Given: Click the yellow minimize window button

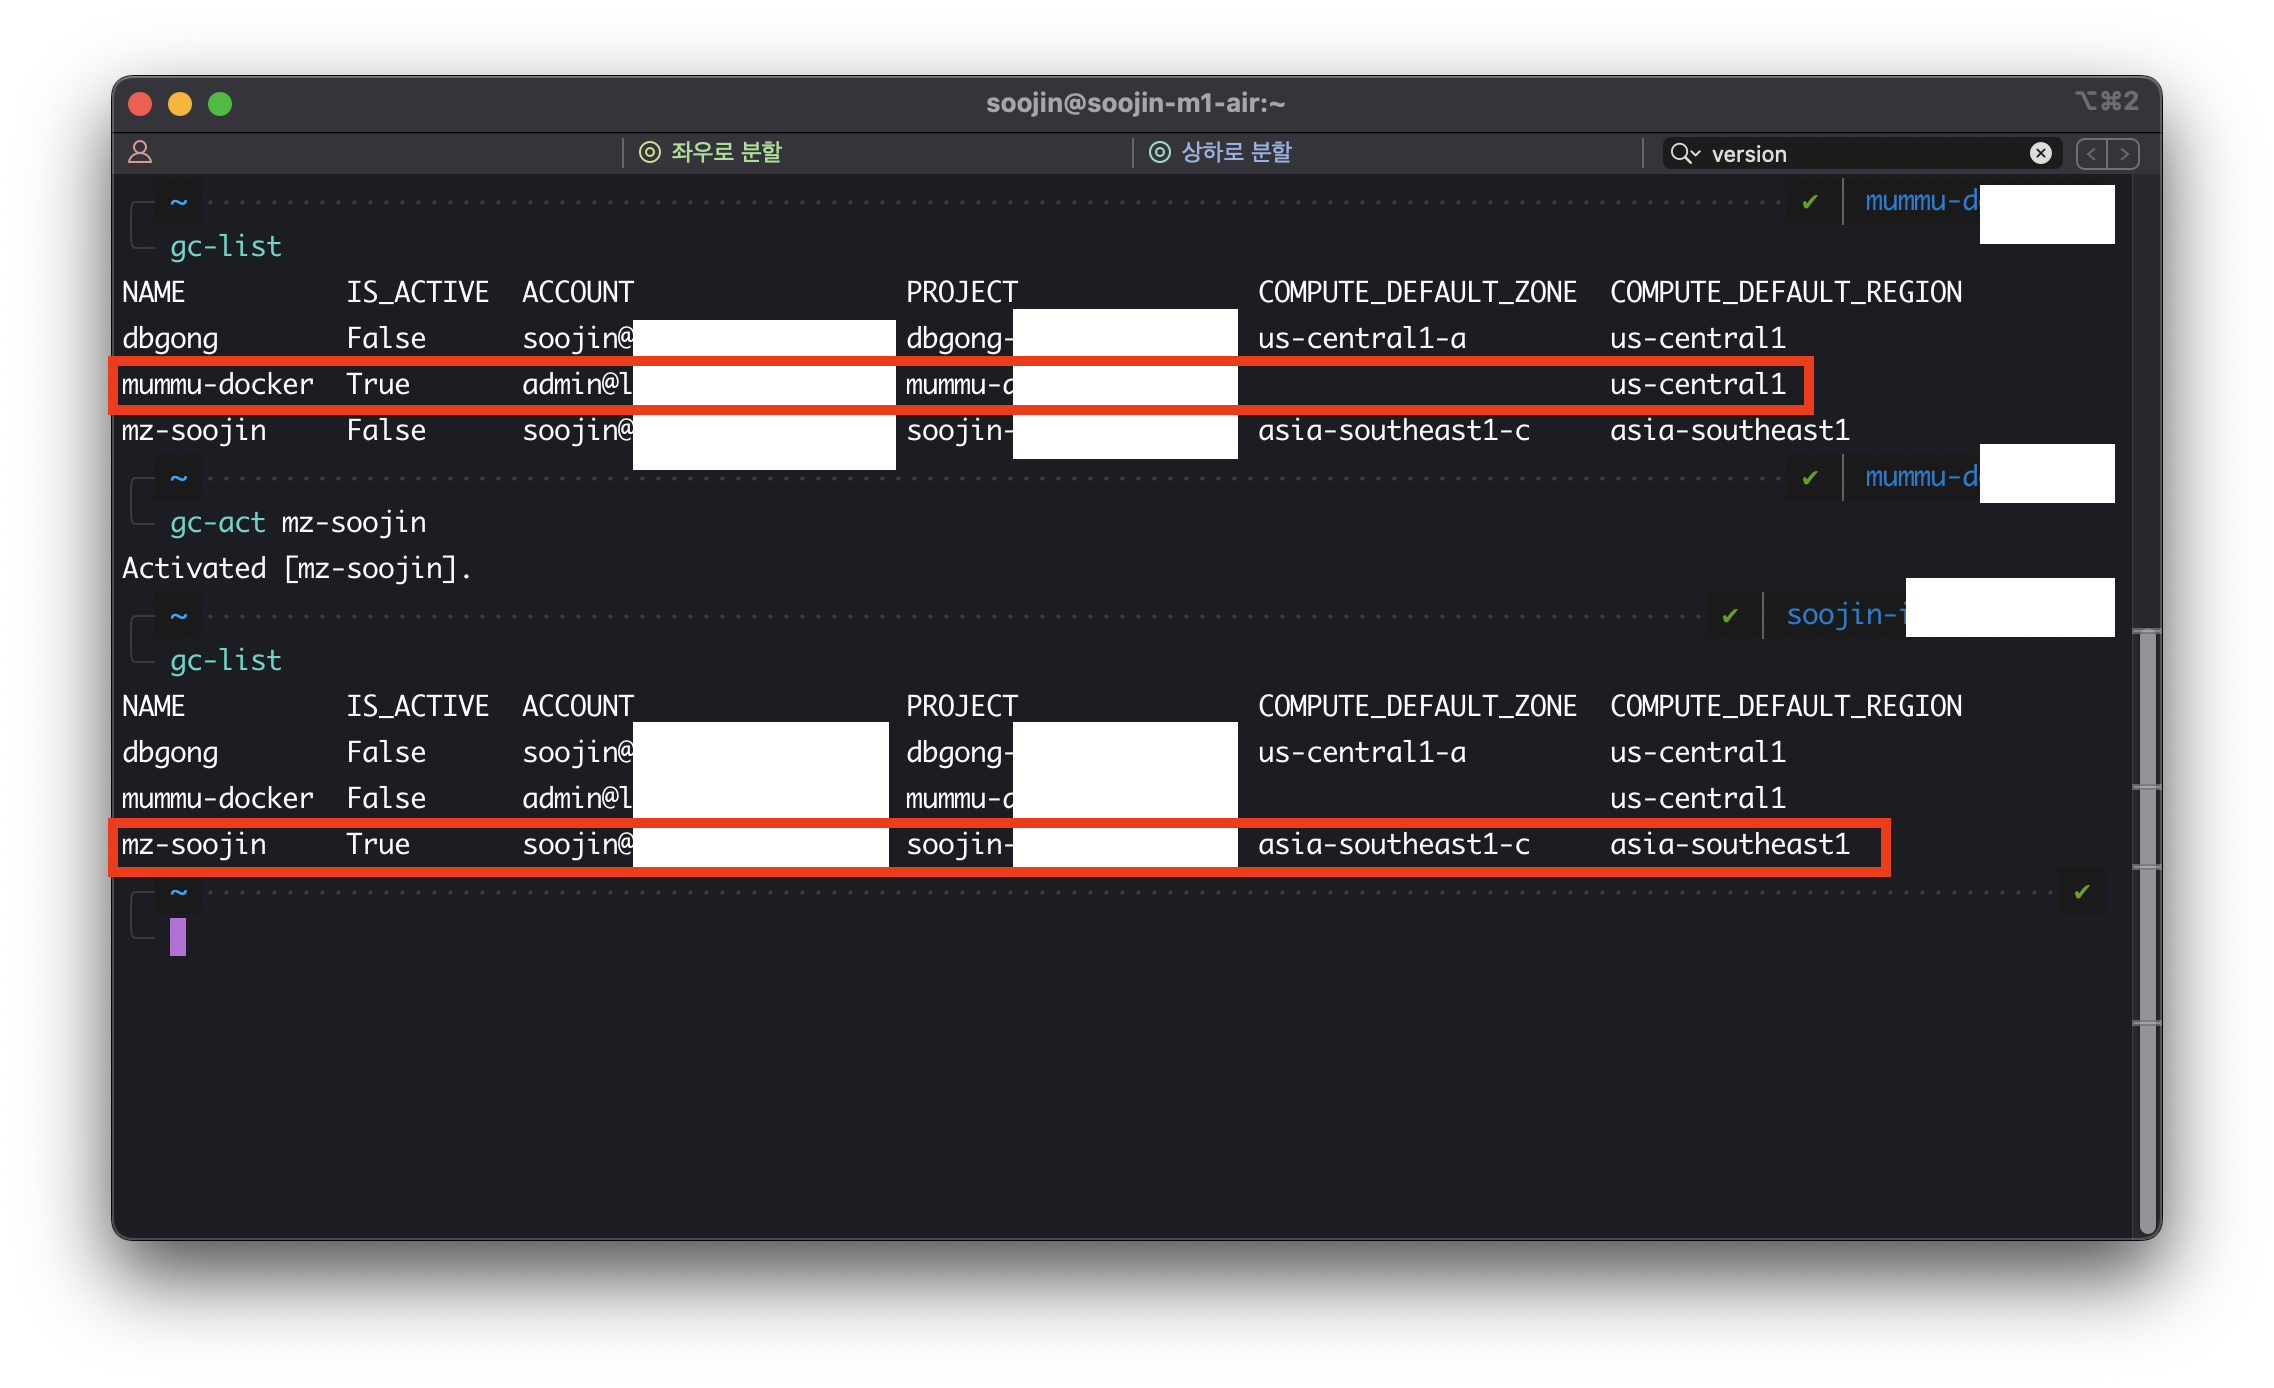Looking at the screenshot, I should 180,104.
